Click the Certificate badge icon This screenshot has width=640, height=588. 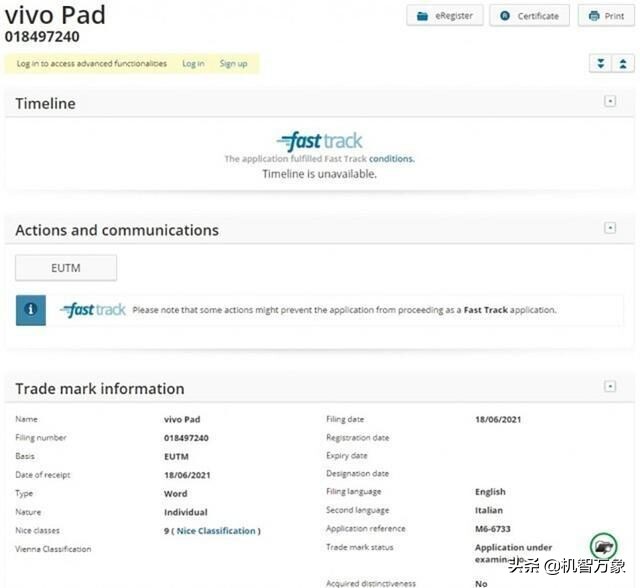pos(505,16)
